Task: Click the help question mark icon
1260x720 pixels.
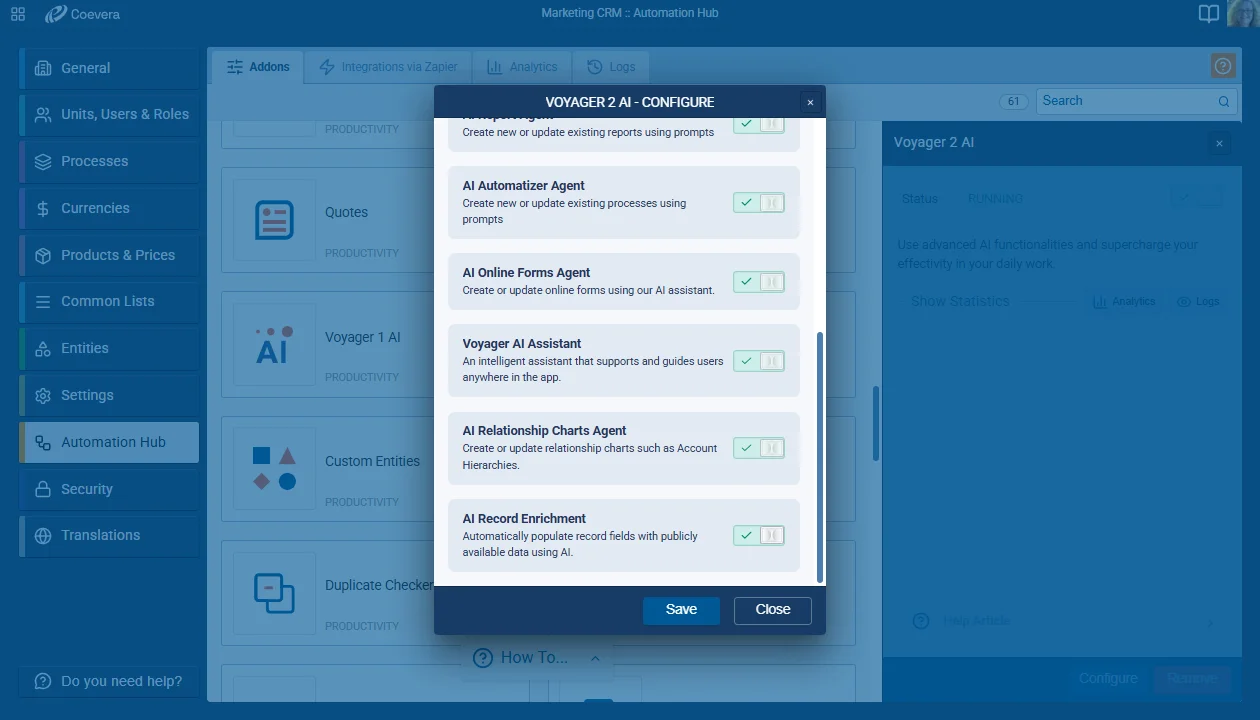Action: click(1223, 66)
